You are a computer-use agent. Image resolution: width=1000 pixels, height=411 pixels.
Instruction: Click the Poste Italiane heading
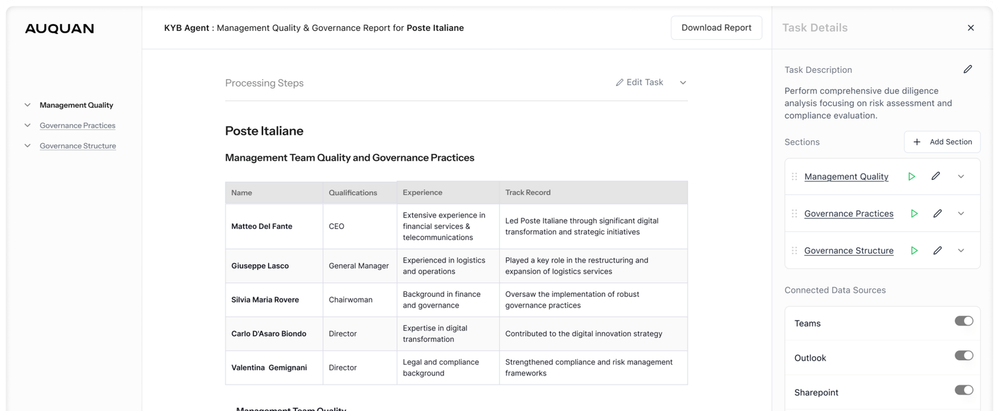coord(264,131)
